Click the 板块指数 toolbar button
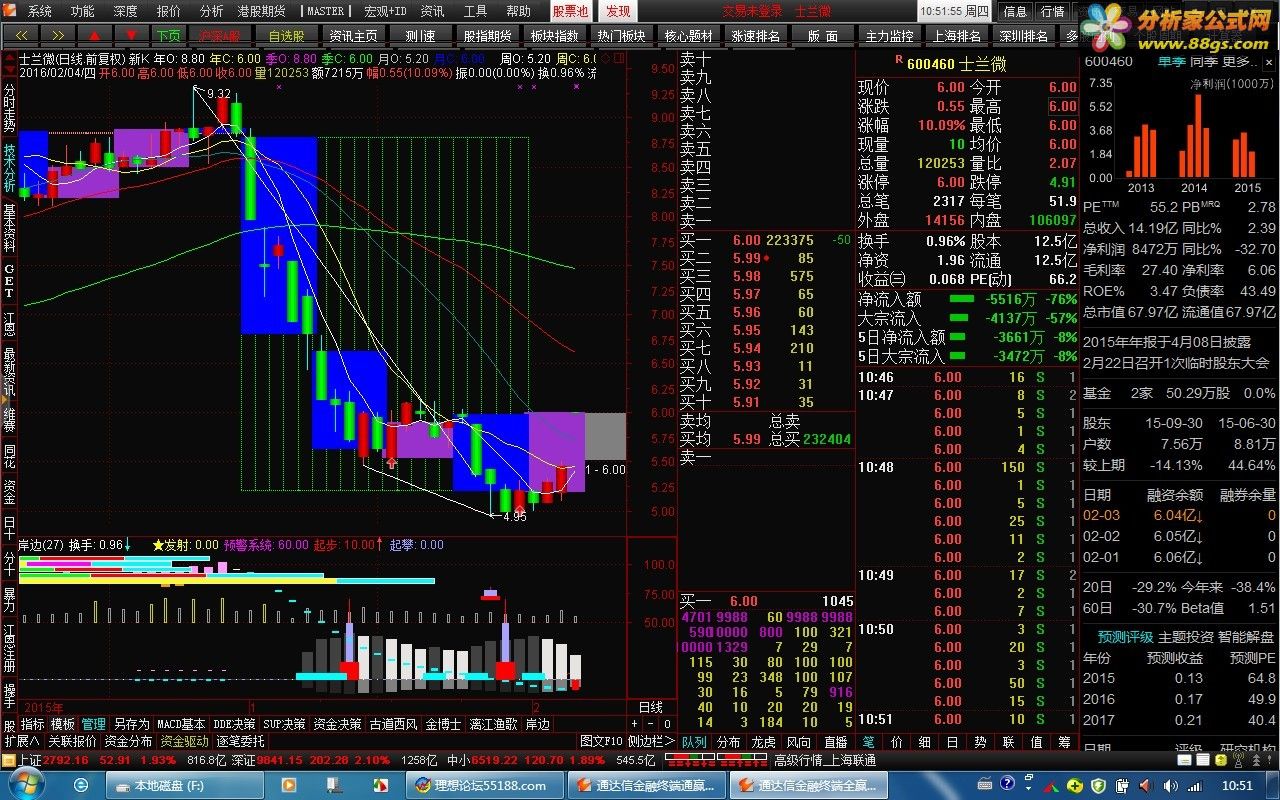1280x800 pixels. [x=554, y=35]
